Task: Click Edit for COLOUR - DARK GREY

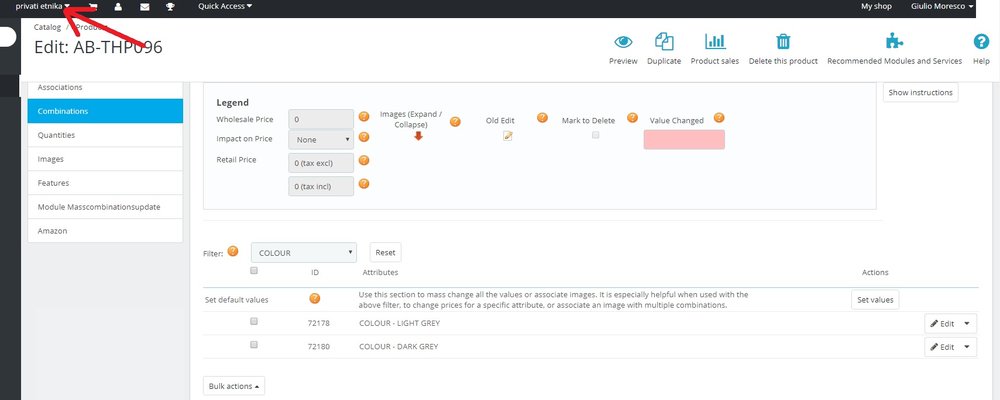Action: click(942, 346)
